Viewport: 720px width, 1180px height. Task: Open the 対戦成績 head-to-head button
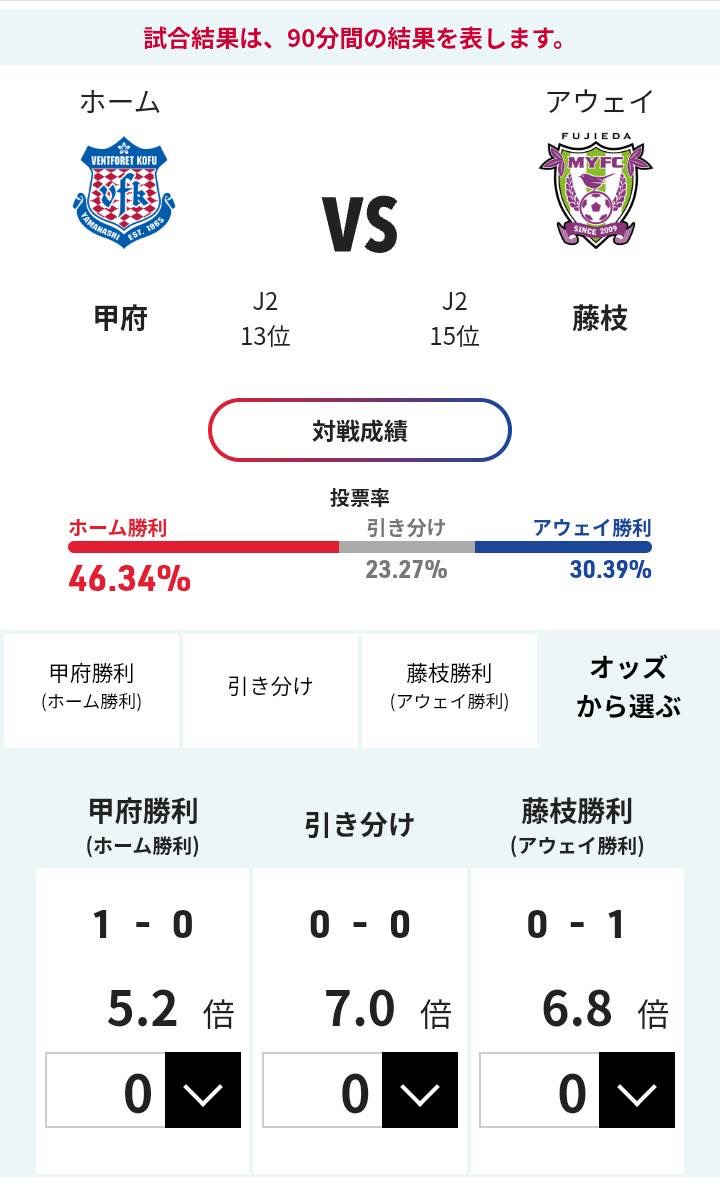(x=360, y=430)
